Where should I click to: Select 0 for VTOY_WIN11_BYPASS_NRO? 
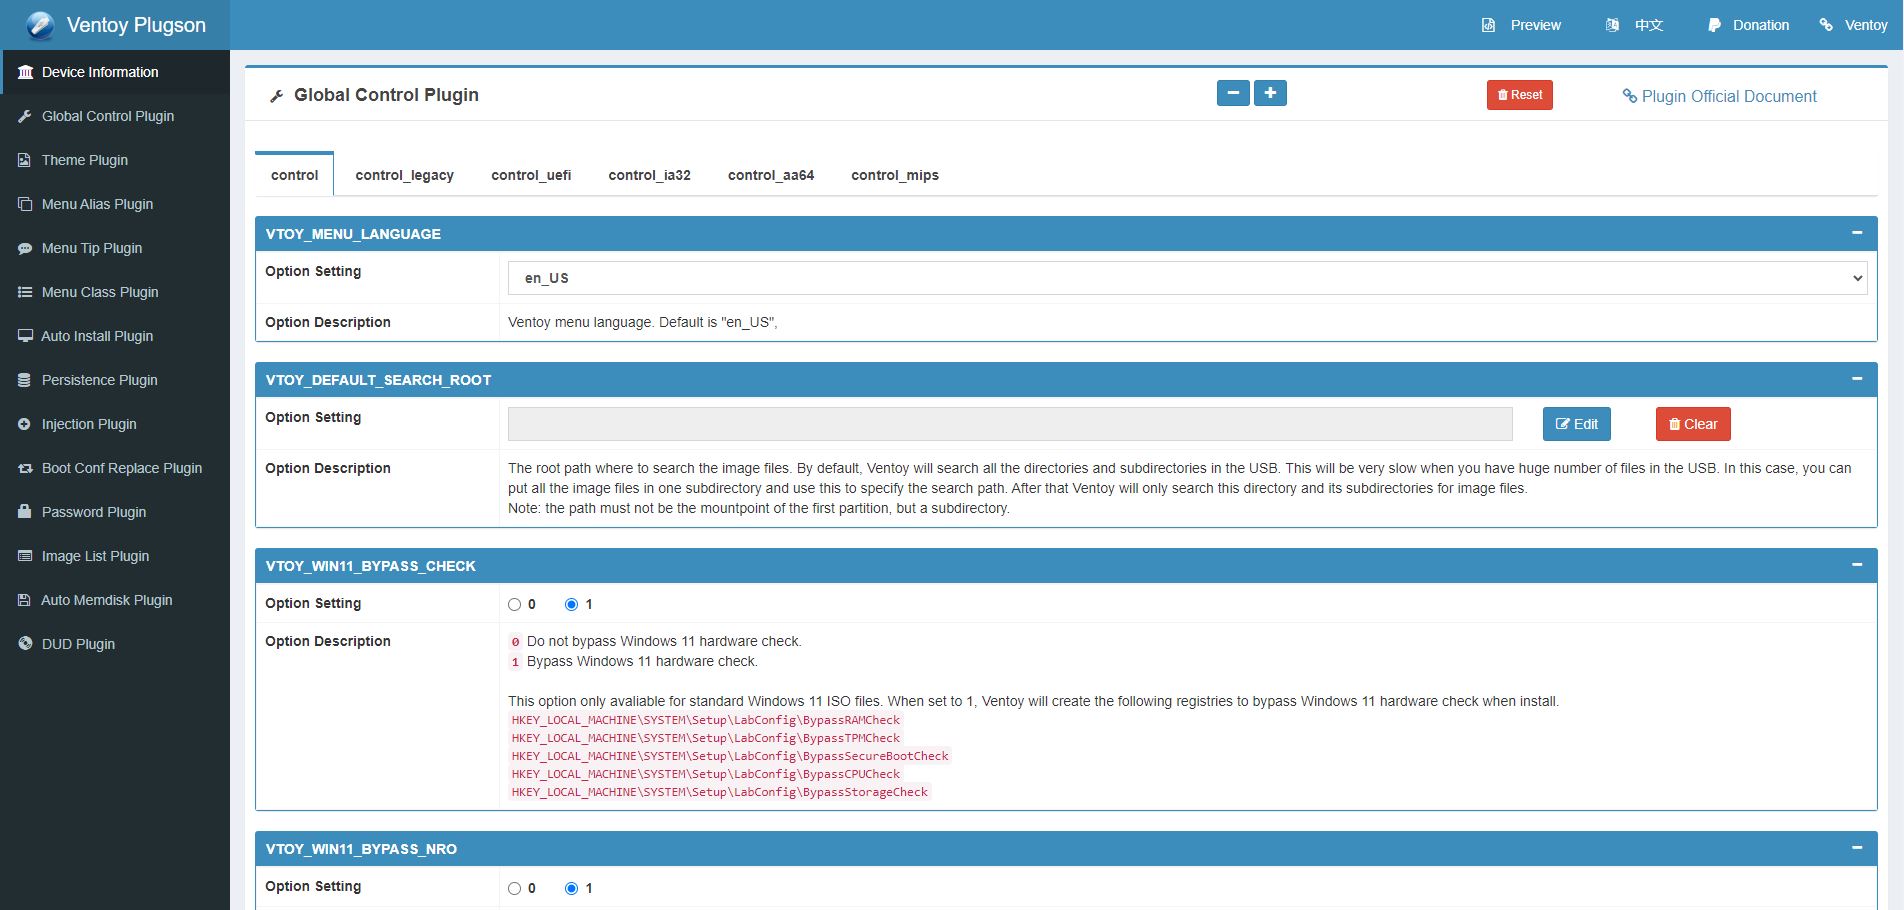514,888
